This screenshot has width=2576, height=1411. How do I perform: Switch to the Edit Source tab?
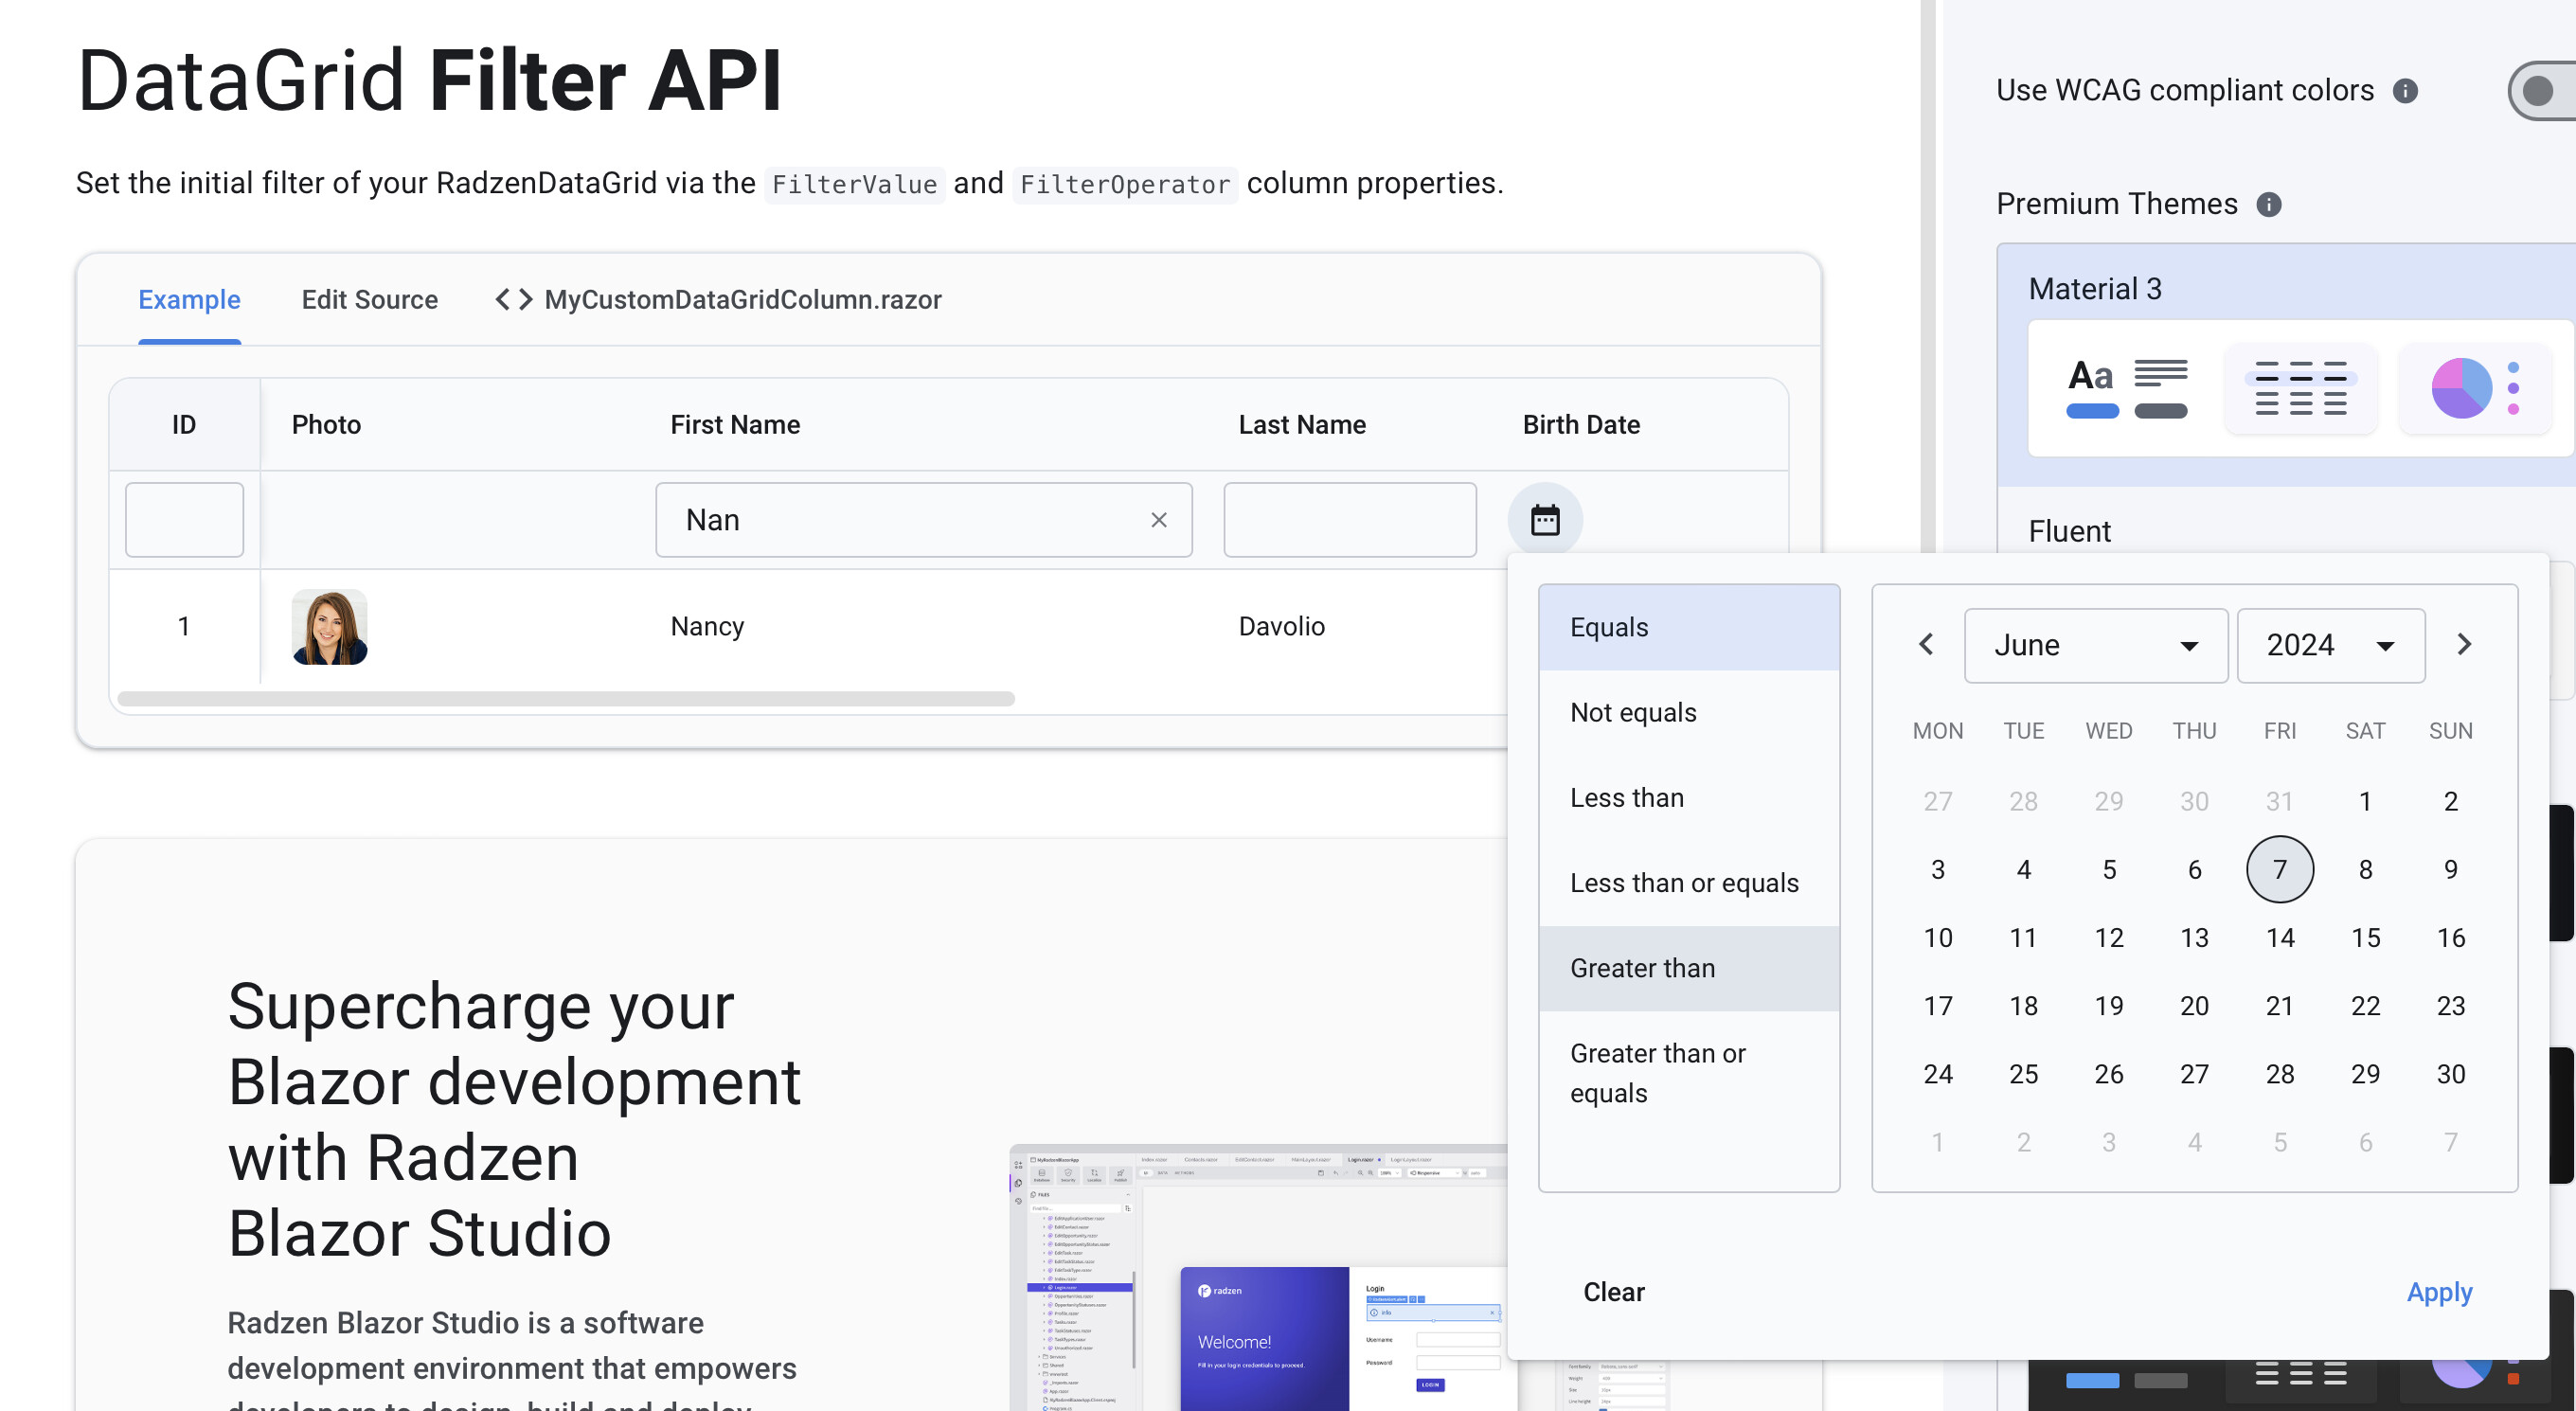369,299
